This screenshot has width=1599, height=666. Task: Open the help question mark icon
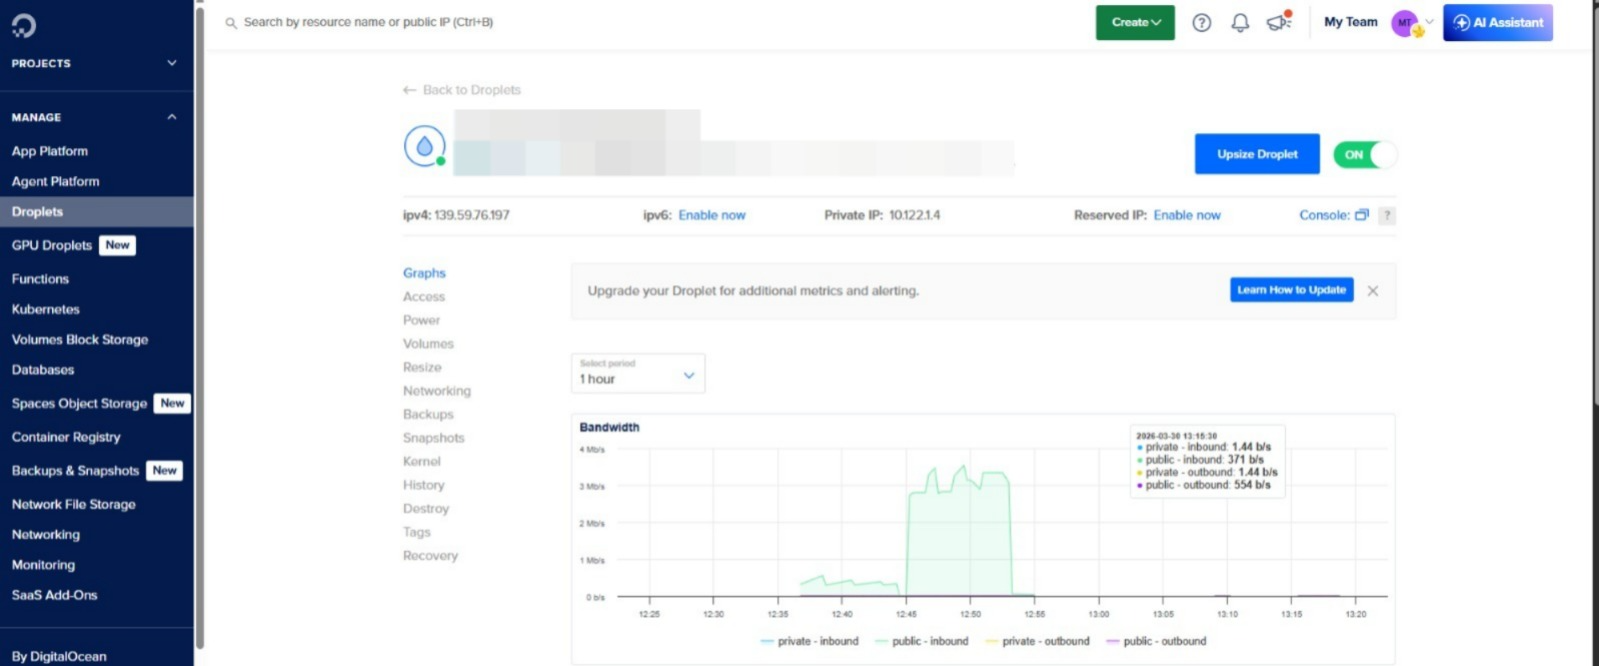click(1201, 23)
